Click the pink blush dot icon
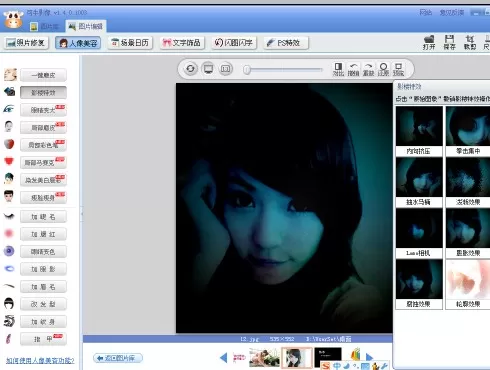 pyautogui.click(x=9, y=233)
